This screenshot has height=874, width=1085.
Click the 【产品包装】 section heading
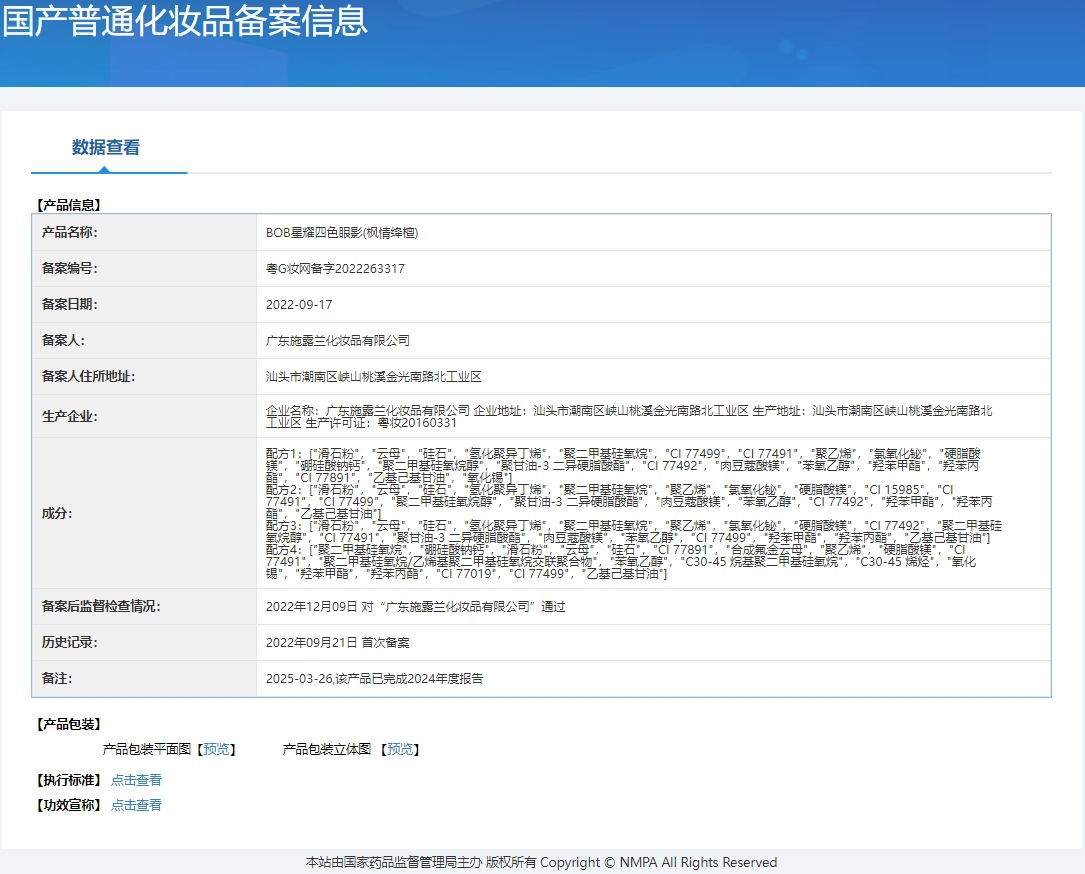(69, 724)
